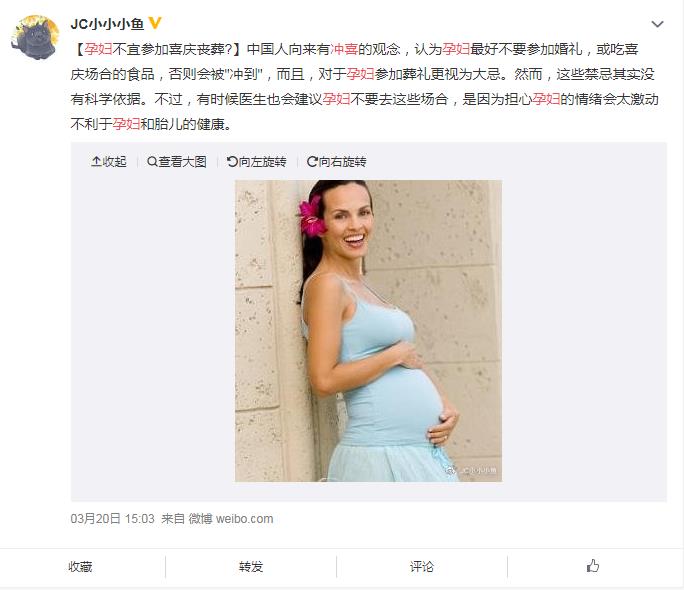Viewport: 684px width, 590px height.
Task: Click the rotate right arrow icon
Action: pyautogui.click(x=312, y=162)
